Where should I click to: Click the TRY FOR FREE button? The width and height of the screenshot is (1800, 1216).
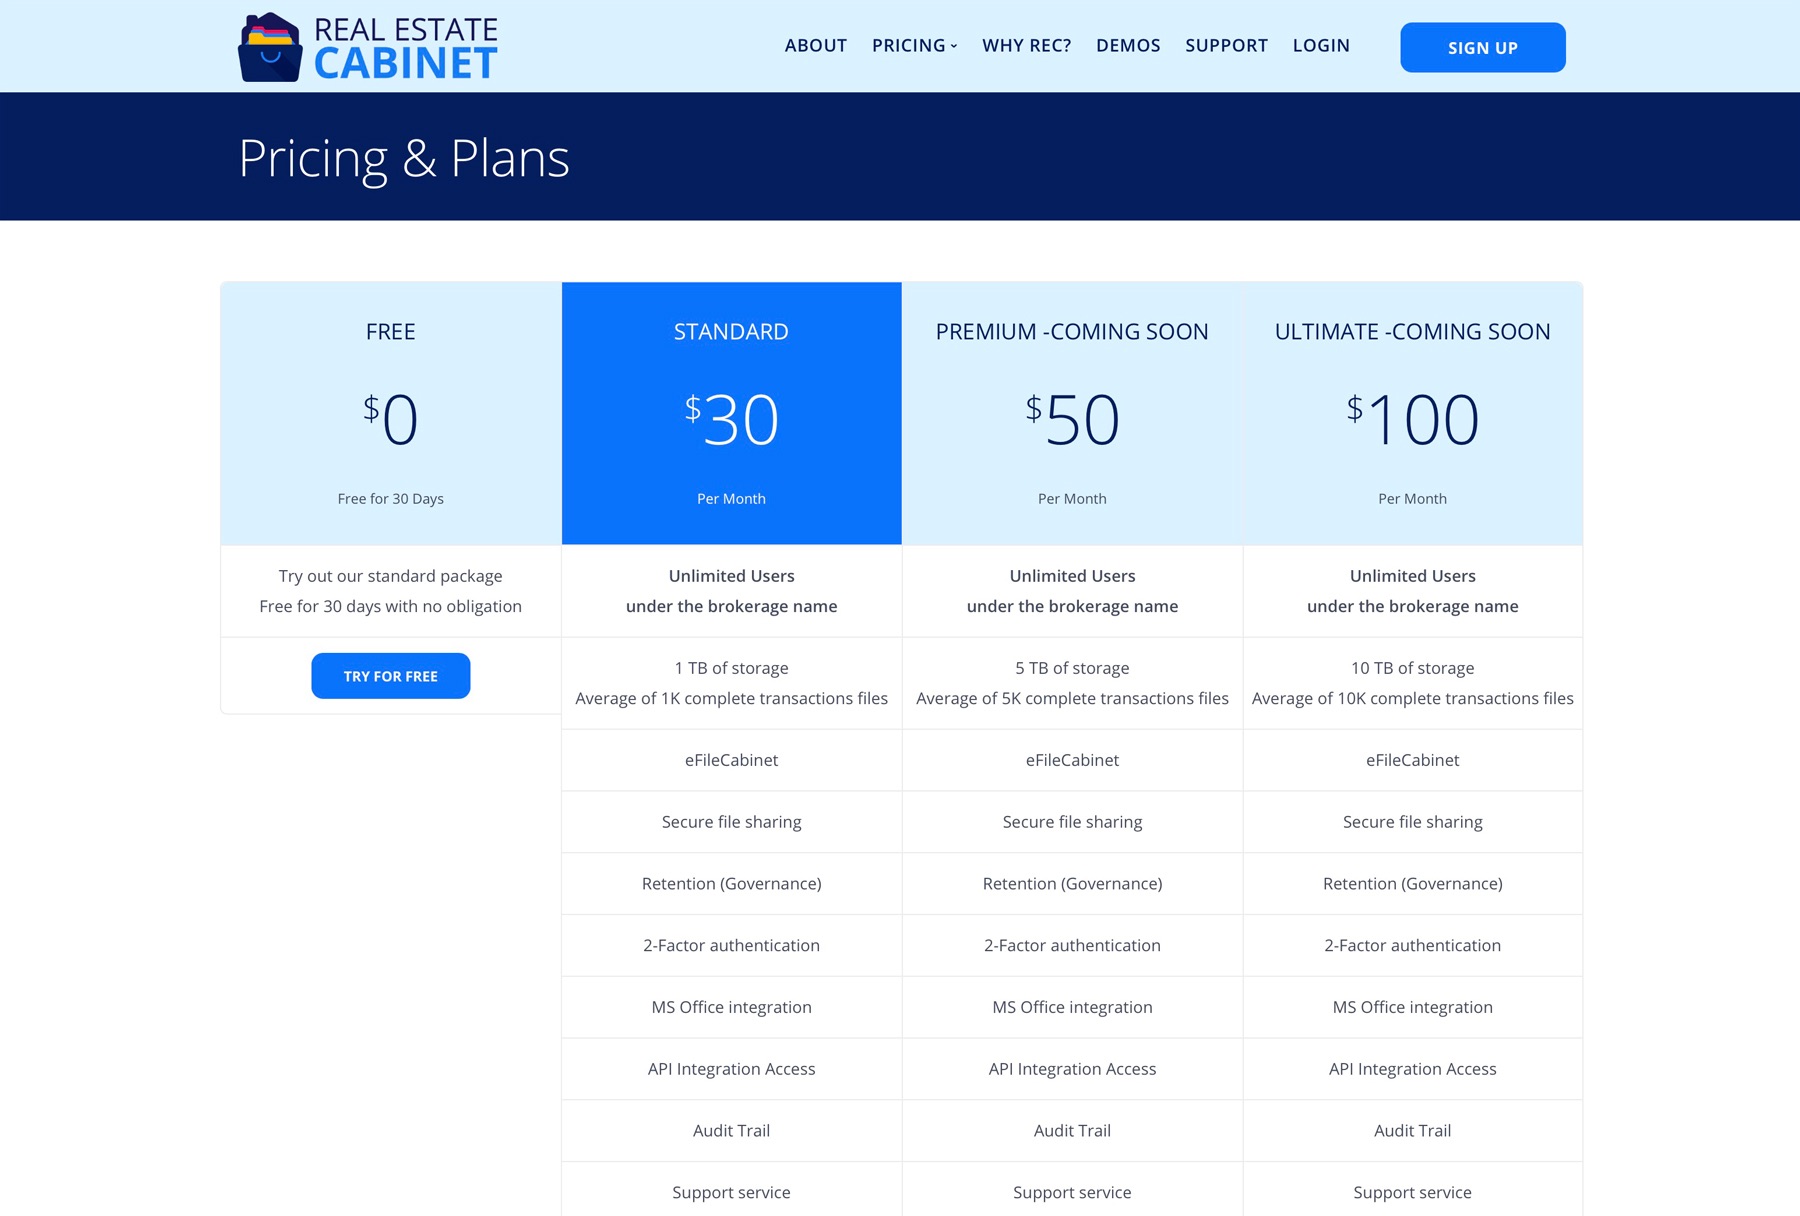(390, 675)
